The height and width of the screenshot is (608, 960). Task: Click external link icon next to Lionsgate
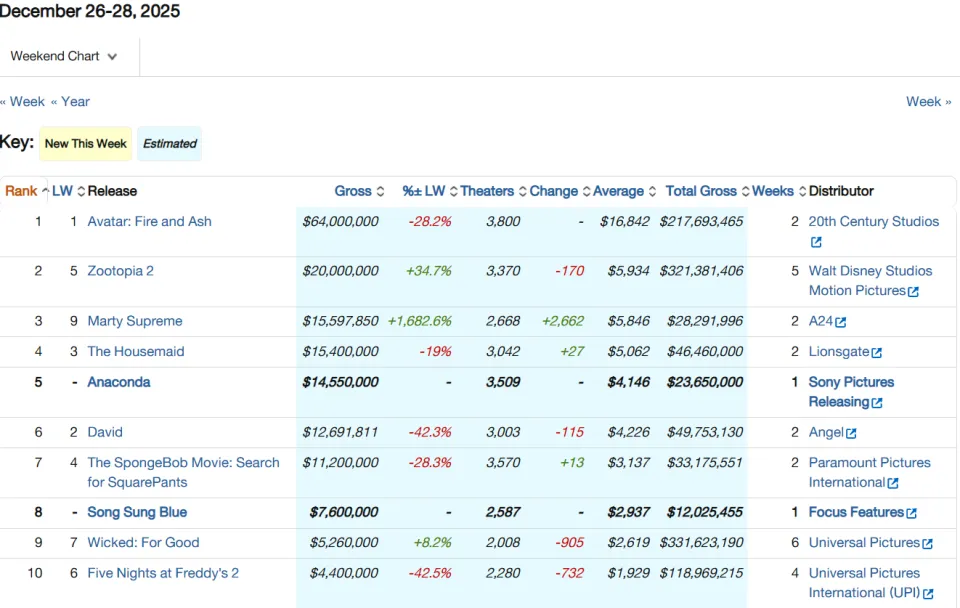pos(877,353)
